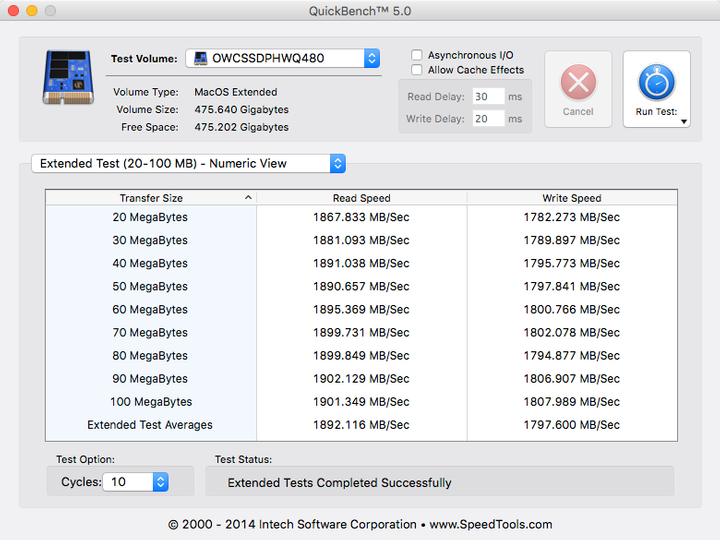Click the yellow minimize window button

click(x=32, y=10)
